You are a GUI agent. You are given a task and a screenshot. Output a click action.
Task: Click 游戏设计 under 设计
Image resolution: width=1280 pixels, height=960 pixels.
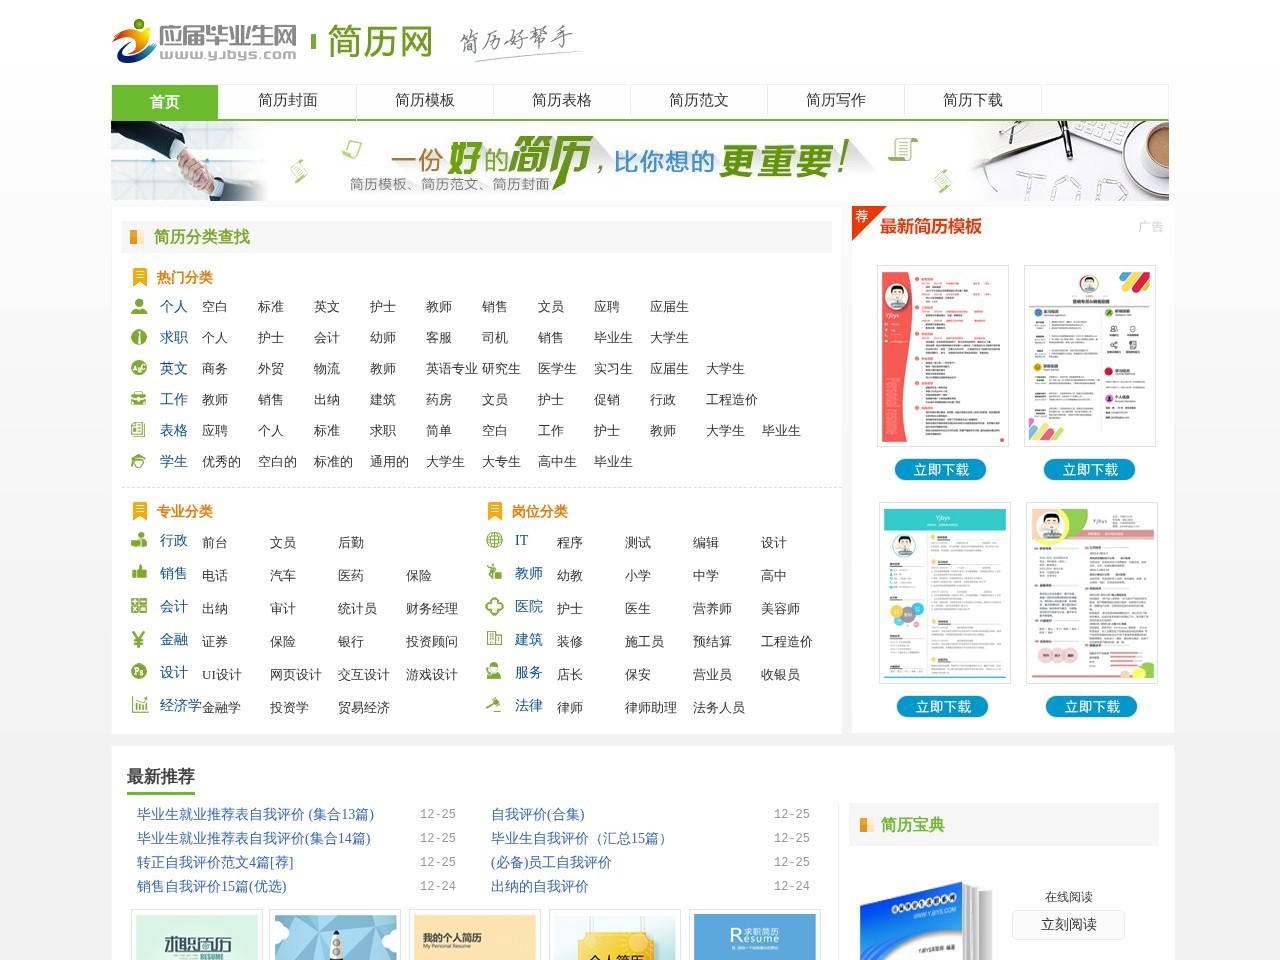[x=432, y=674]
